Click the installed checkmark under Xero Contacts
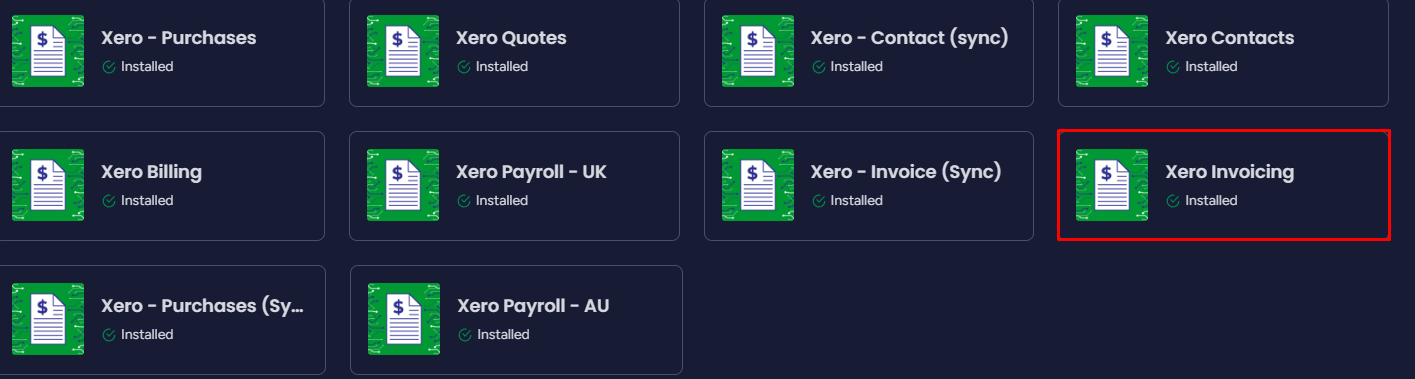The height and width of the screenshot is (379, 1415). pyautogui.click(x=1173, y=67)
